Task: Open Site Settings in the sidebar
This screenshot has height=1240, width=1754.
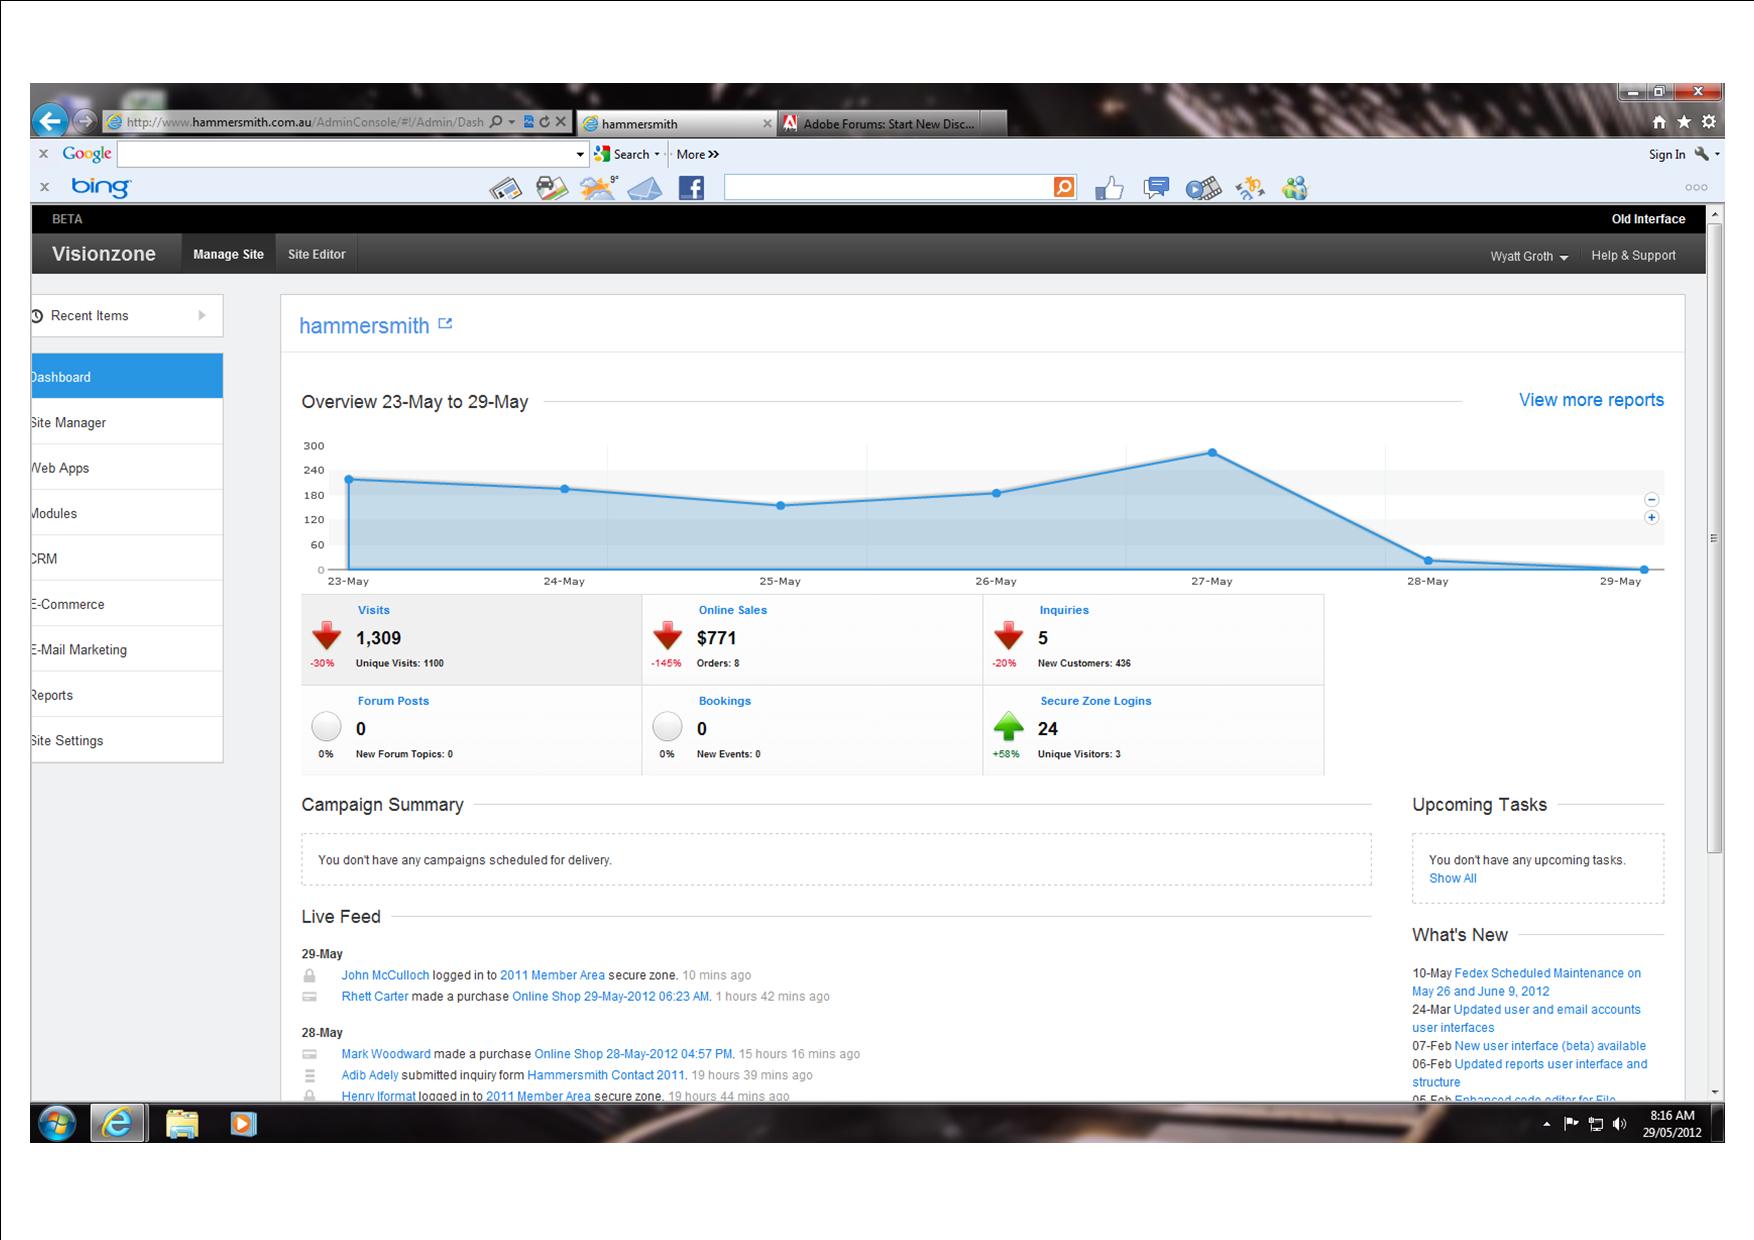Action: [x=127, y=740]
